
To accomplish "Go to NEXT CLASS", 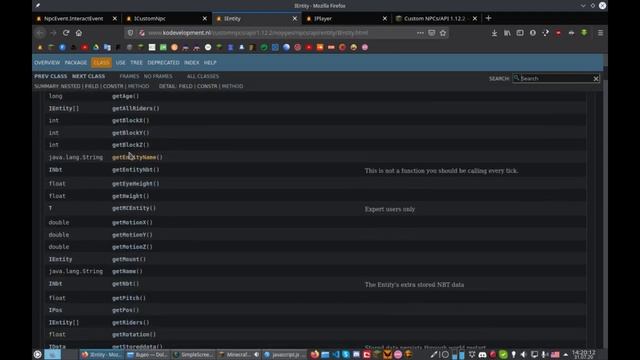I will click(x=88, y=76).
